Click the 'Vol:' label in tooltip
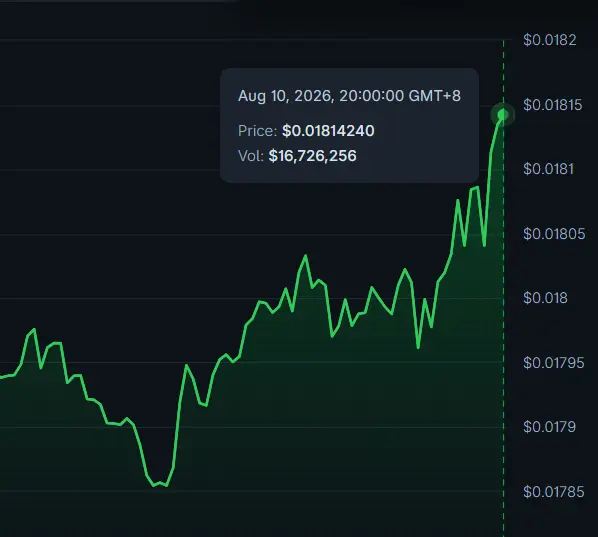 [251, 156]
